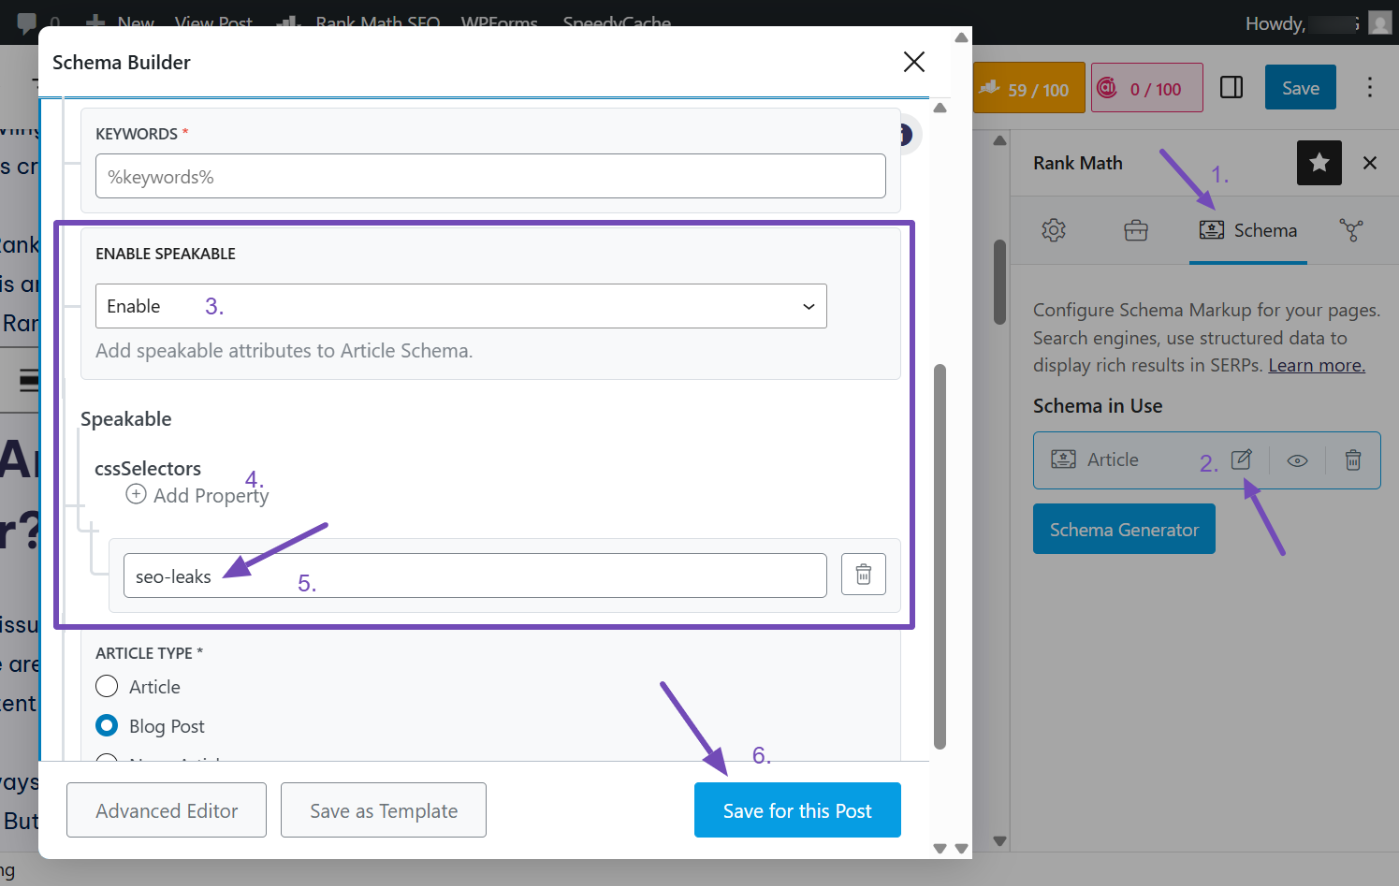
Task: Click the Article schema type icon
Action: [1063, 459]
